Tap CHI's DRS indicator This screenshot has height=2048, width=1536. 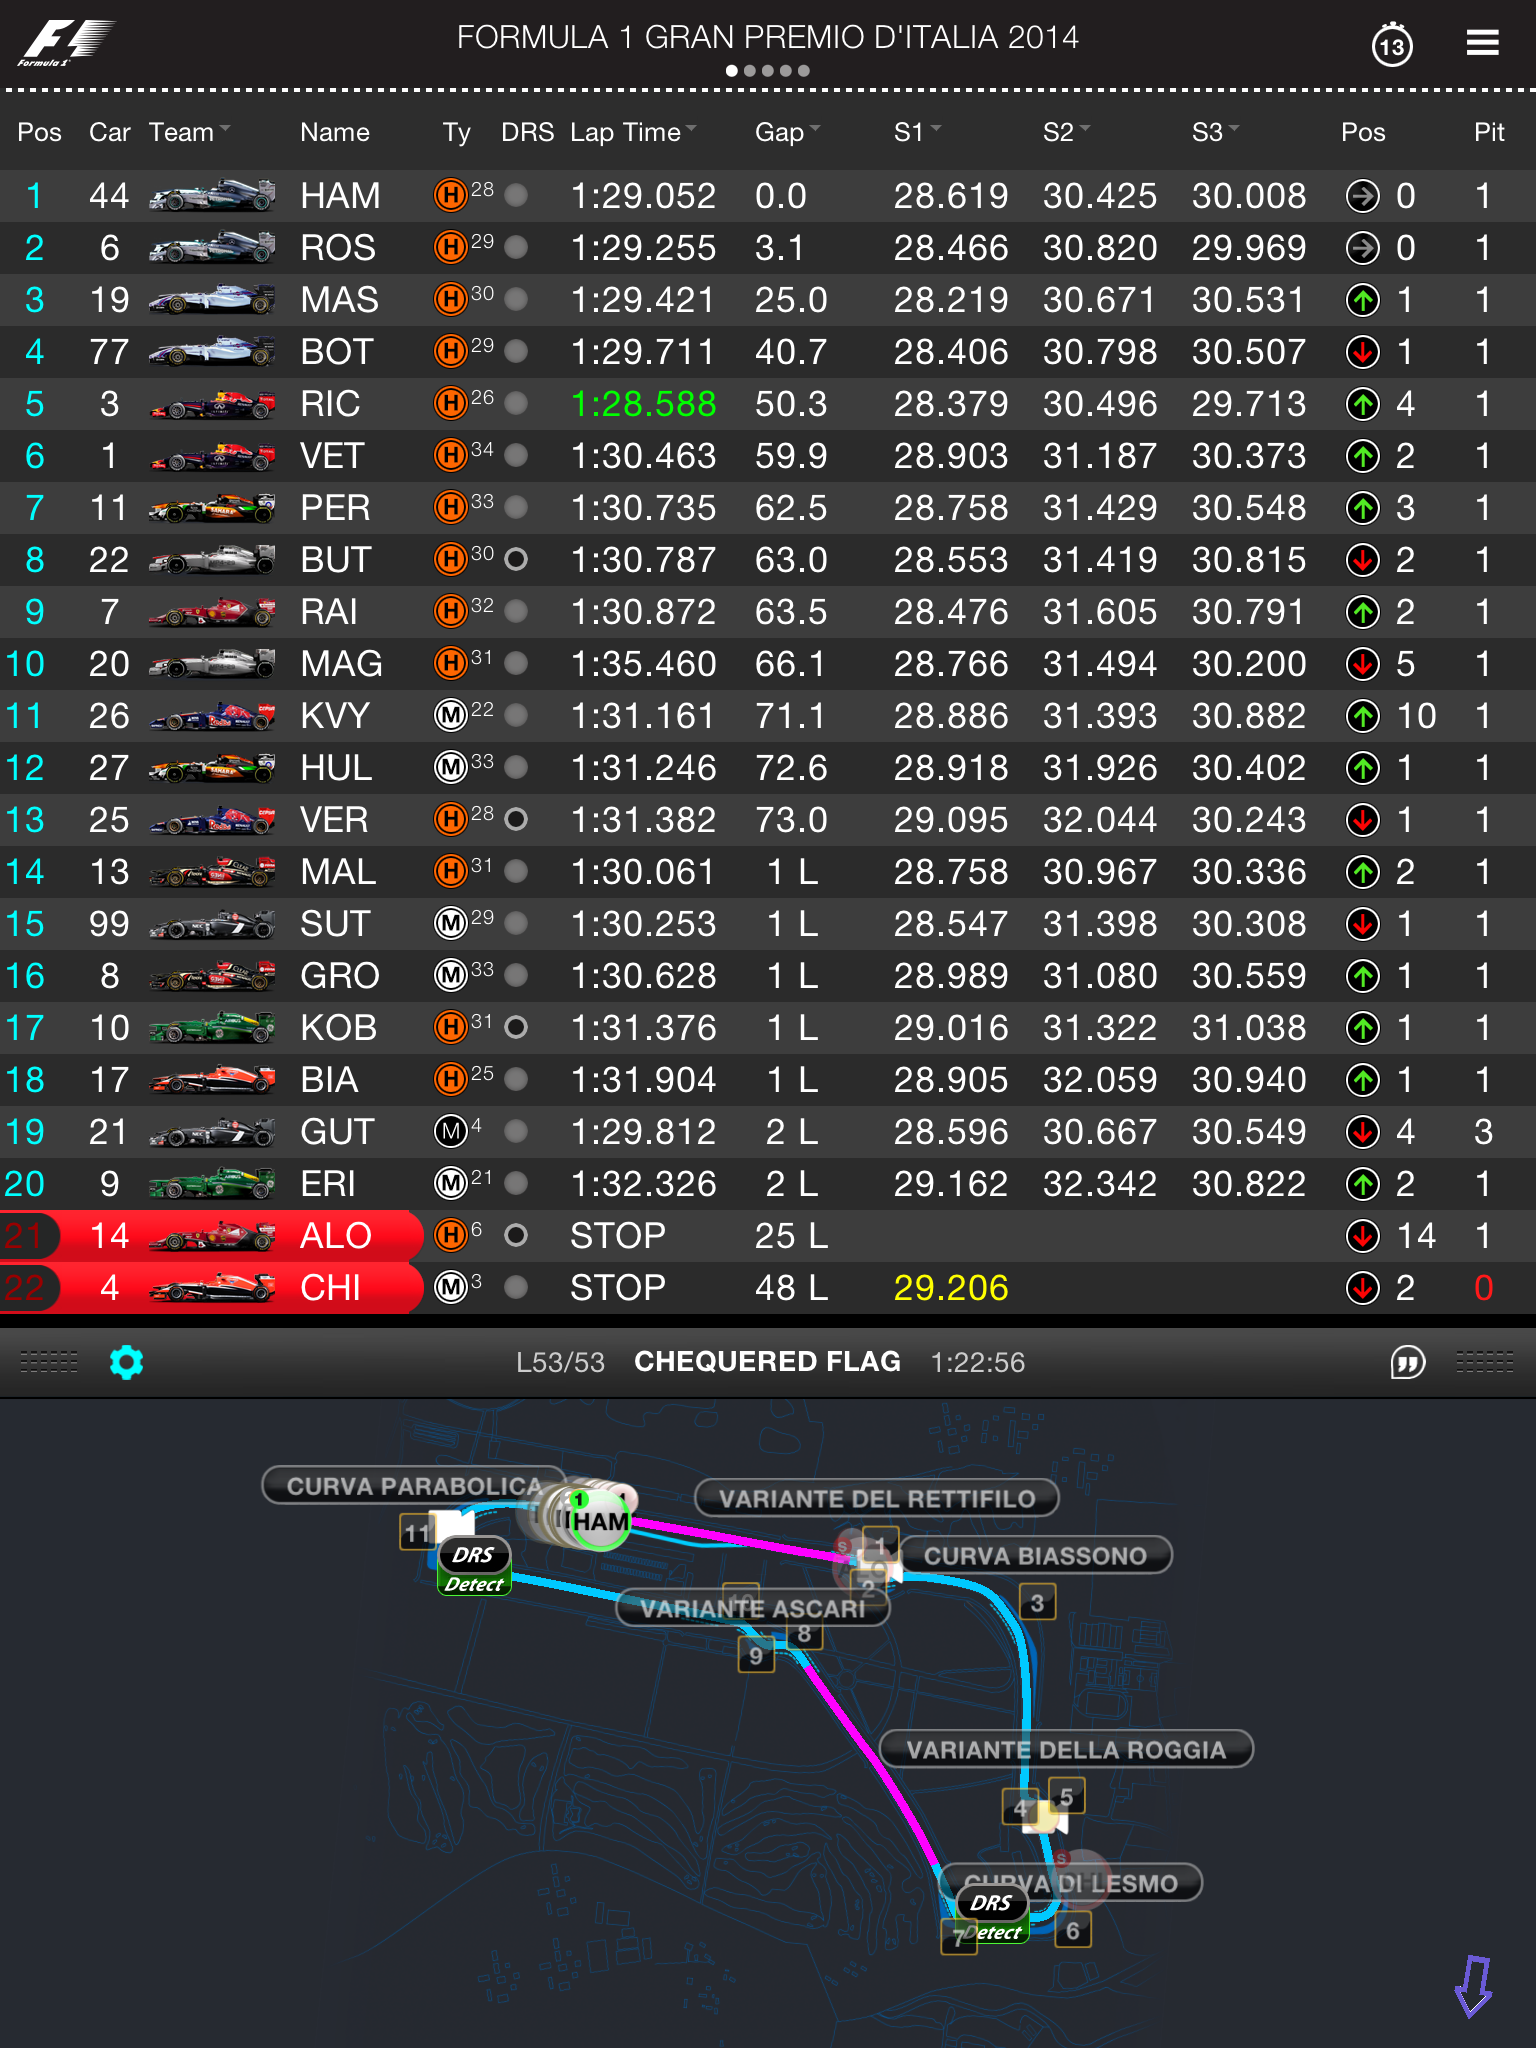(516, 1287)
